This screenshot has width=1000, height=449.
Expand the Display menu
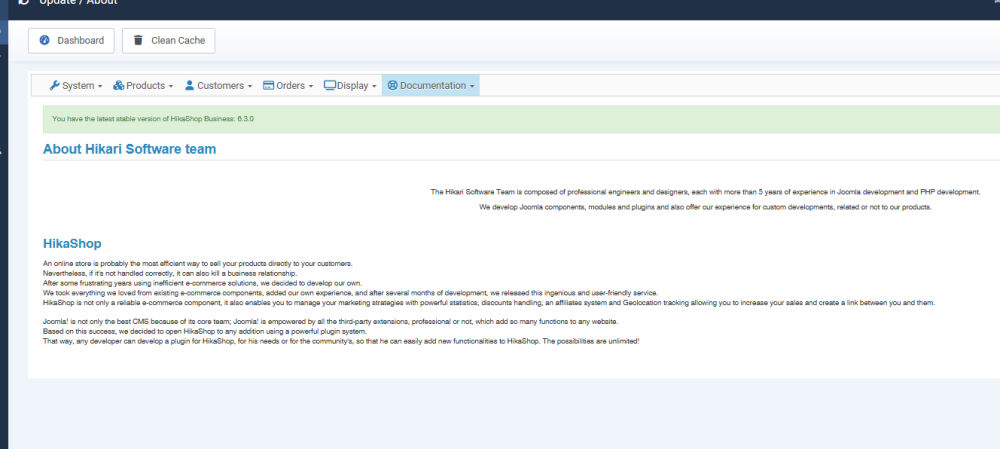pos(350,85)
